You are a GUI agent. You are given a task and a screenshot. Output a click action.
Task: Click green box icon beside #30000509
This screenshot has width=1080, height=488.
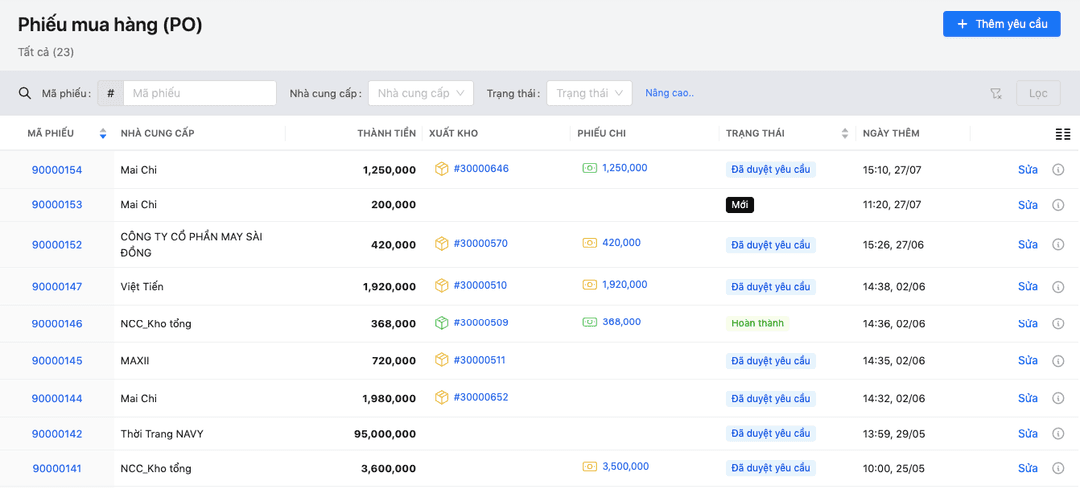pos(441,323)
